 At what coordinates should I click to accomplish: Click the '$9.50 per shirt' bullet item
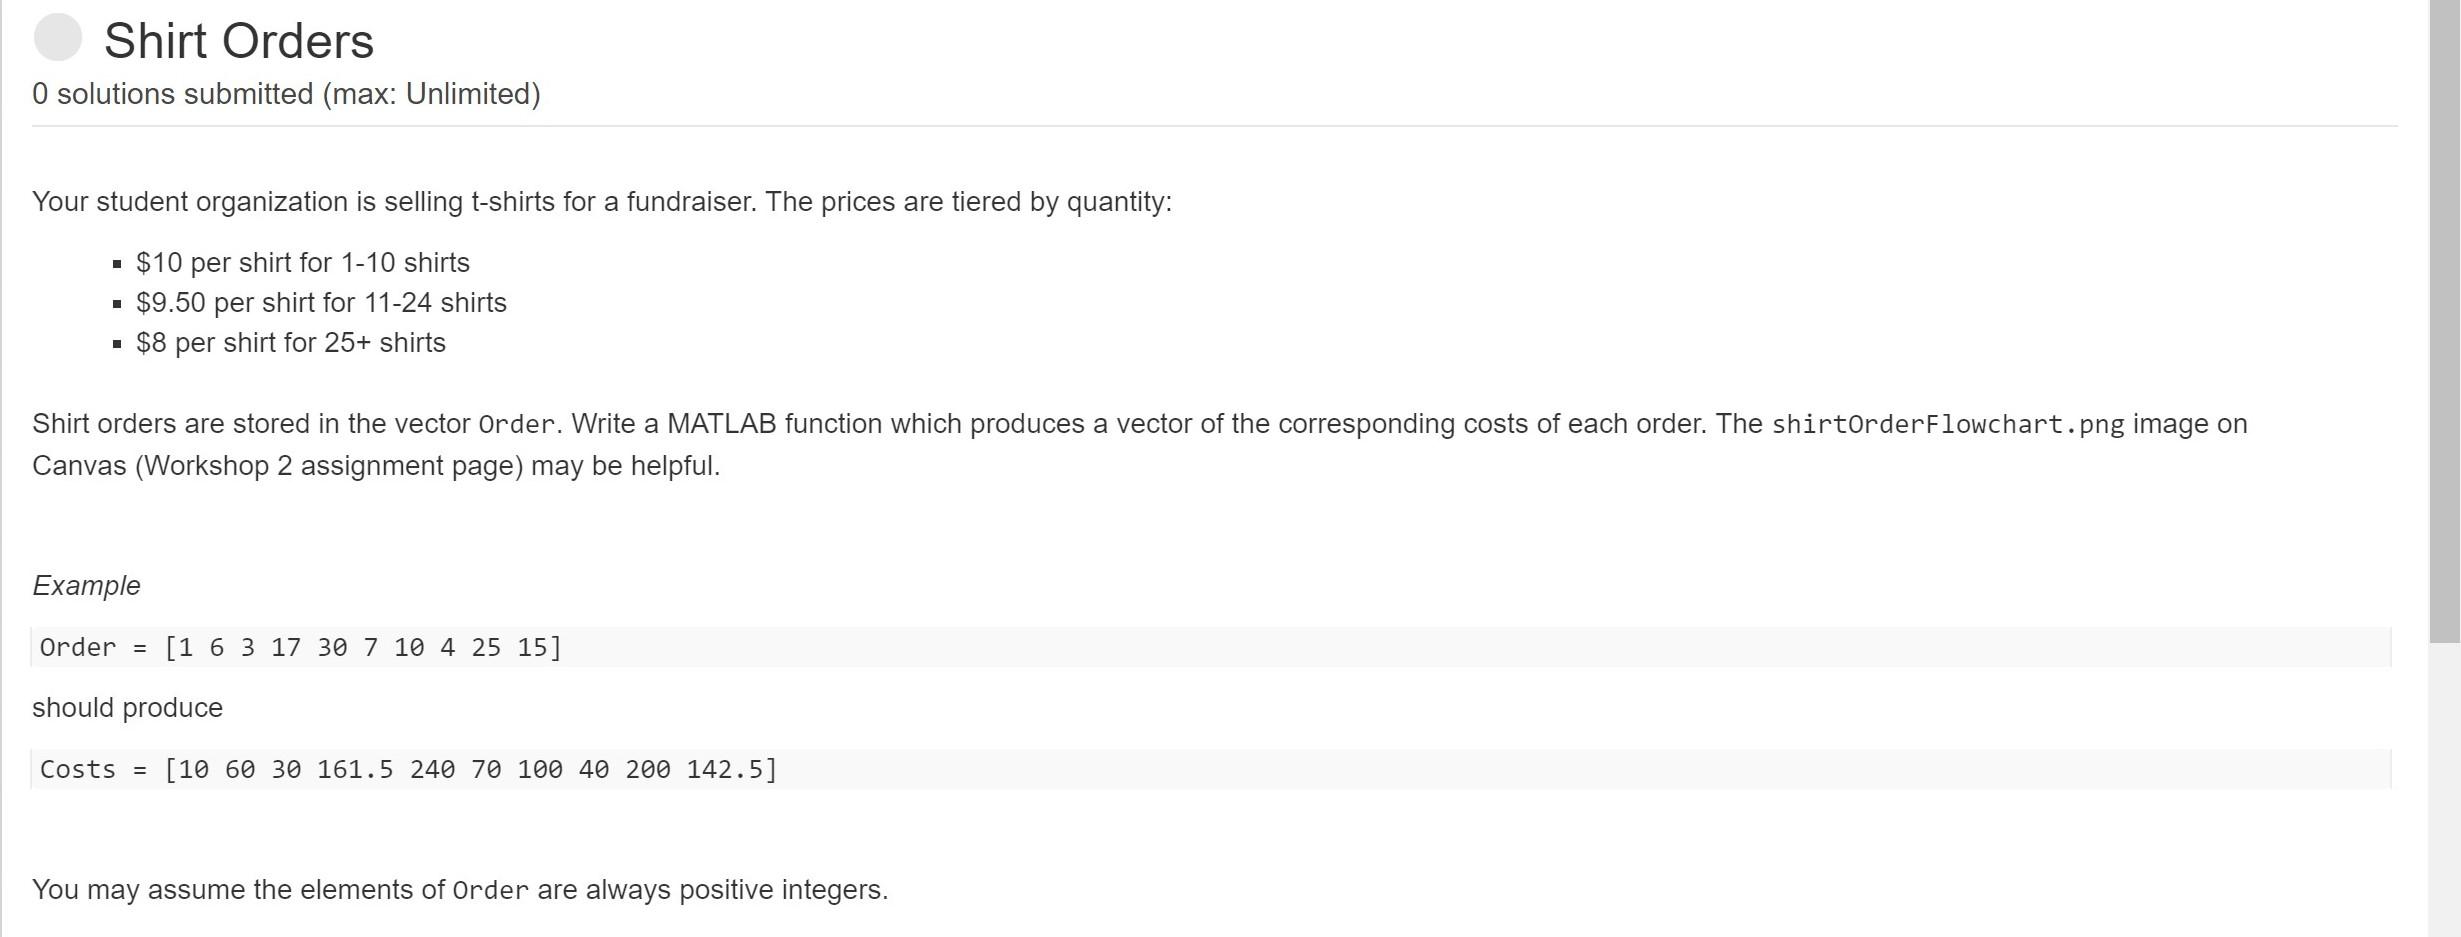pyautogui.click(x=321, y=302)
